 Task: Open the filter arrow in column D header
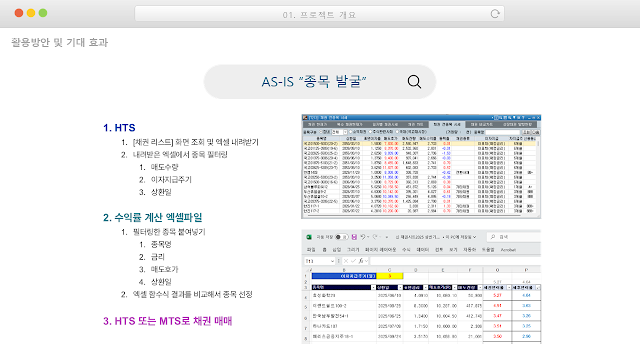coord(425,287)
